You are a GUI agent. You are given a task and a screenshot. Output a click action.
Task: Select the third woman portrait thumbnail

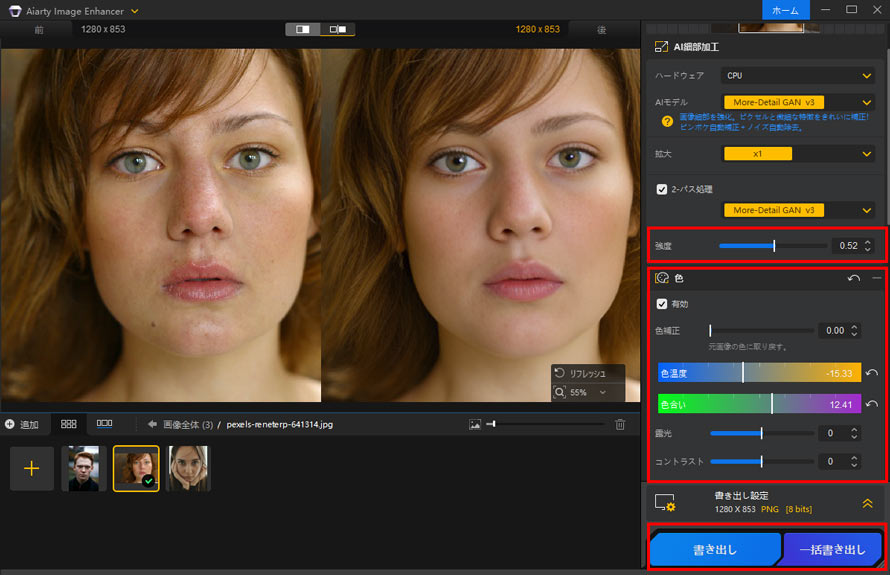[188, 468]
